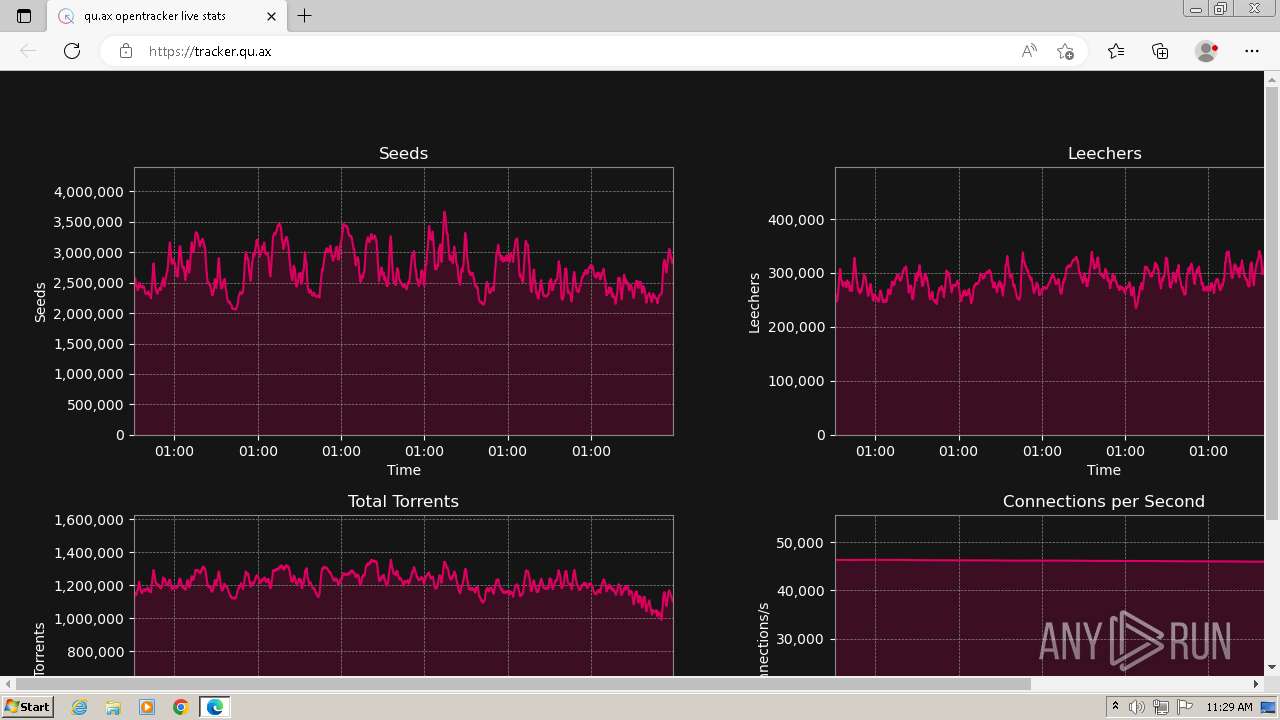The image size is (1280, 720).
Task: Refresh the tracker page
Action: tap(72, 51)
